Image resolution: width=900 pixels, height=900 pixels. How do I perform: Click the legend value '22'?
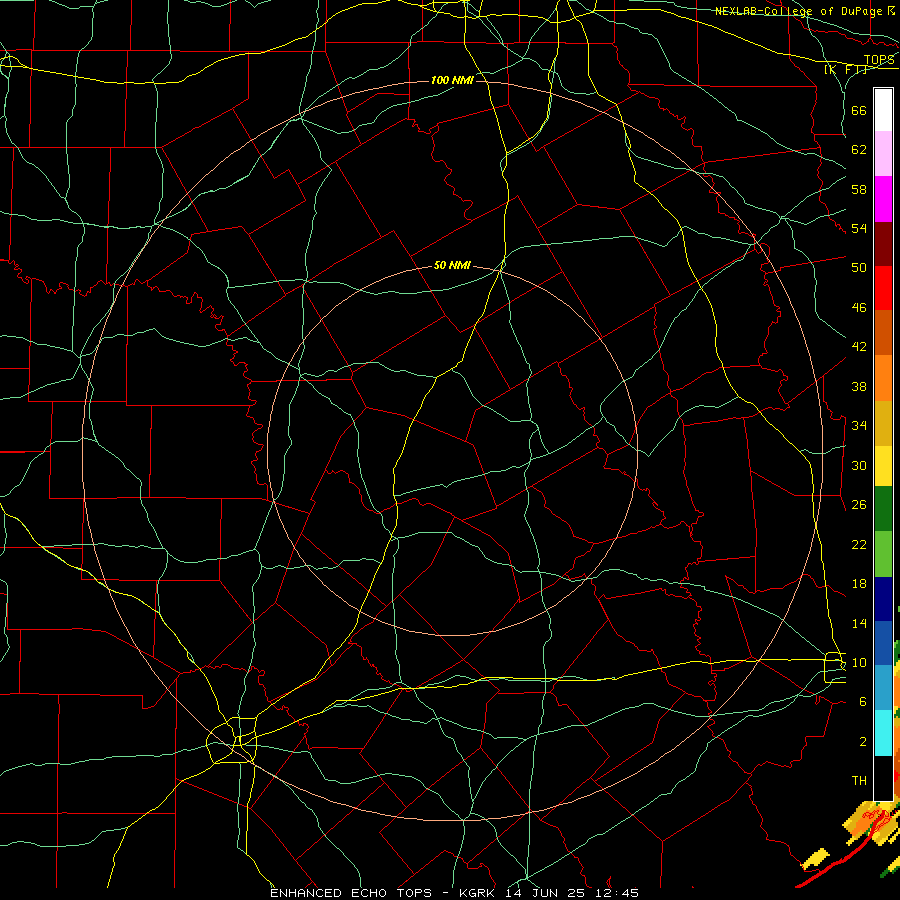859,544
